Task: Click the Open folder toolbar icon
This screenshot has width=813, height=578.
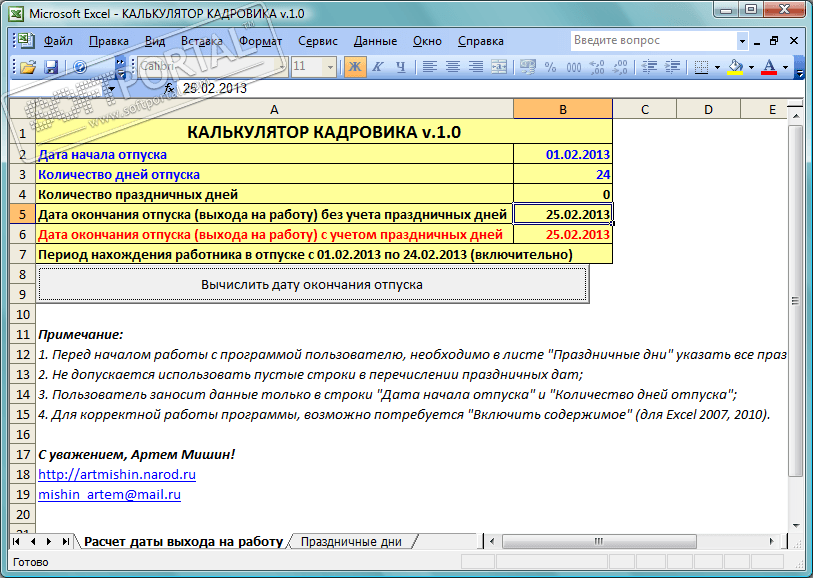Action: (28, 67)
